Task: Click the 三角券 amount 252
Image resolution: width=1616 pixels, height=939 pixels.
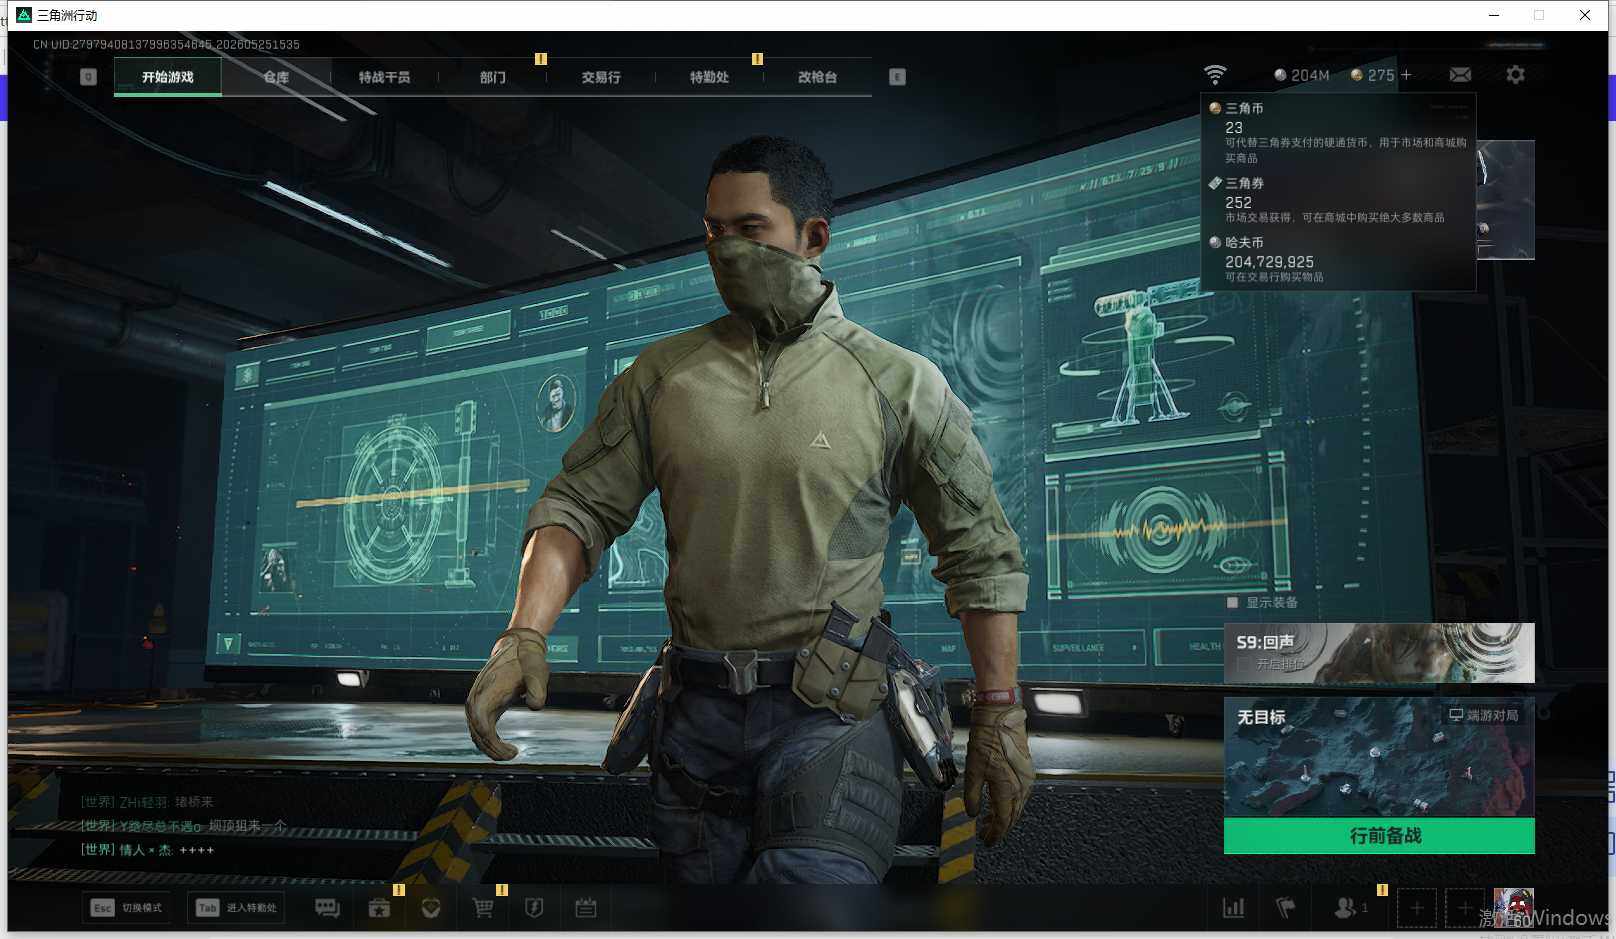Action: pos(1238,202)
